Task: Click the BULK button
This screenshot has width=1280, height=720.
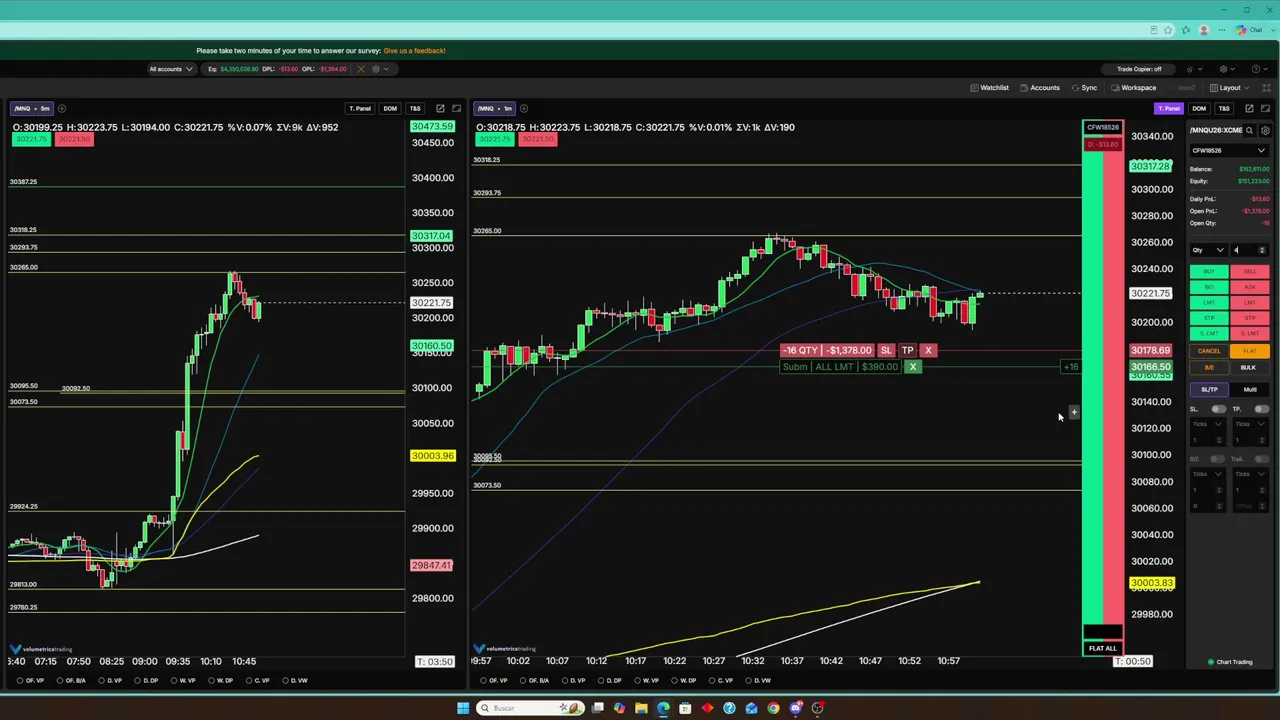Action: click(x=1250, y=367)
